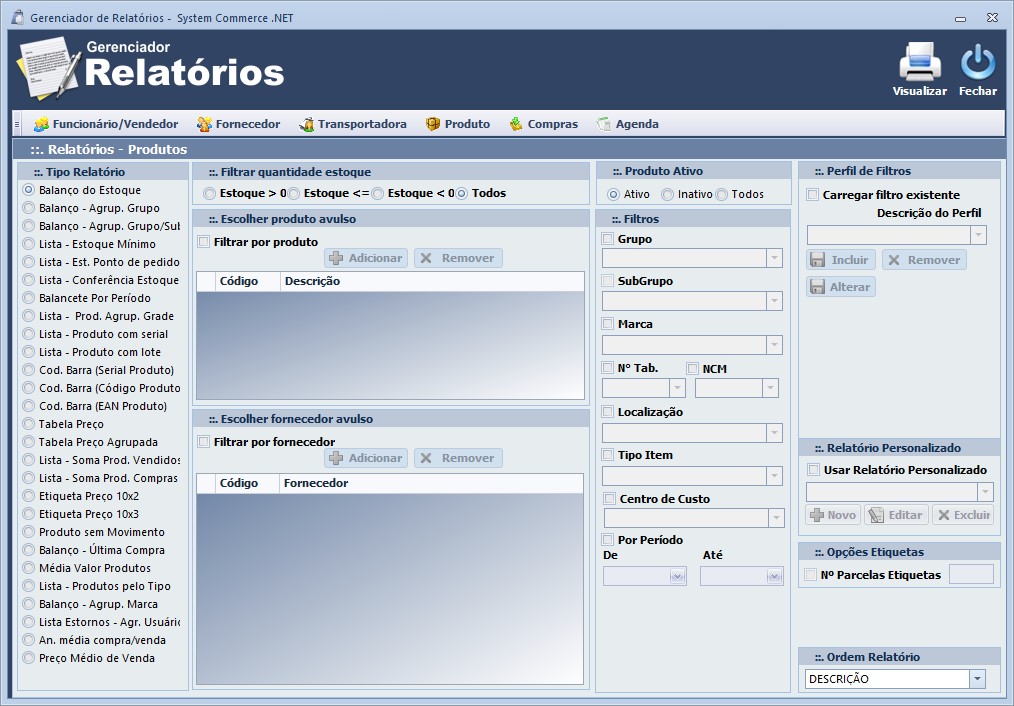The image size is (1014, 706).
Task: Select the Estoque > 0 radio option
Action: [x=209, y=194]
